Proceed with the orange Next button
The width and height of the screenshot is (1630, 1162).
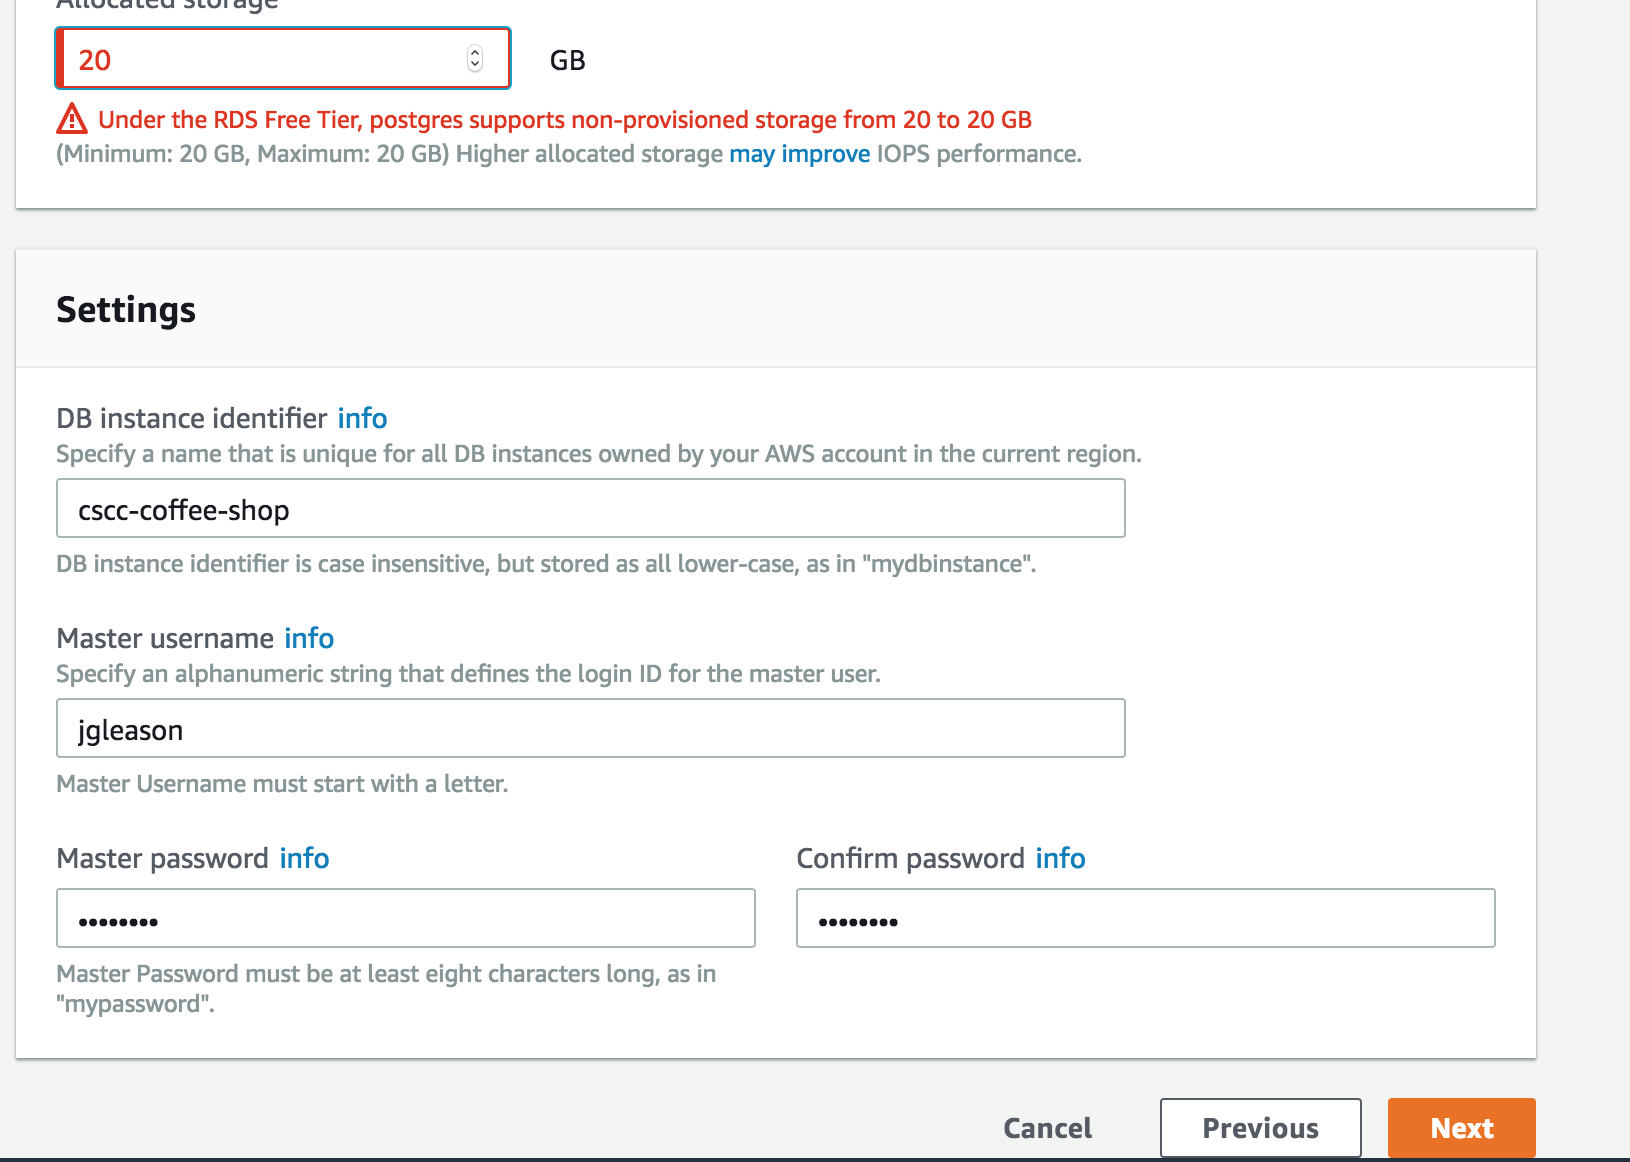(x=1461, y=1128)
